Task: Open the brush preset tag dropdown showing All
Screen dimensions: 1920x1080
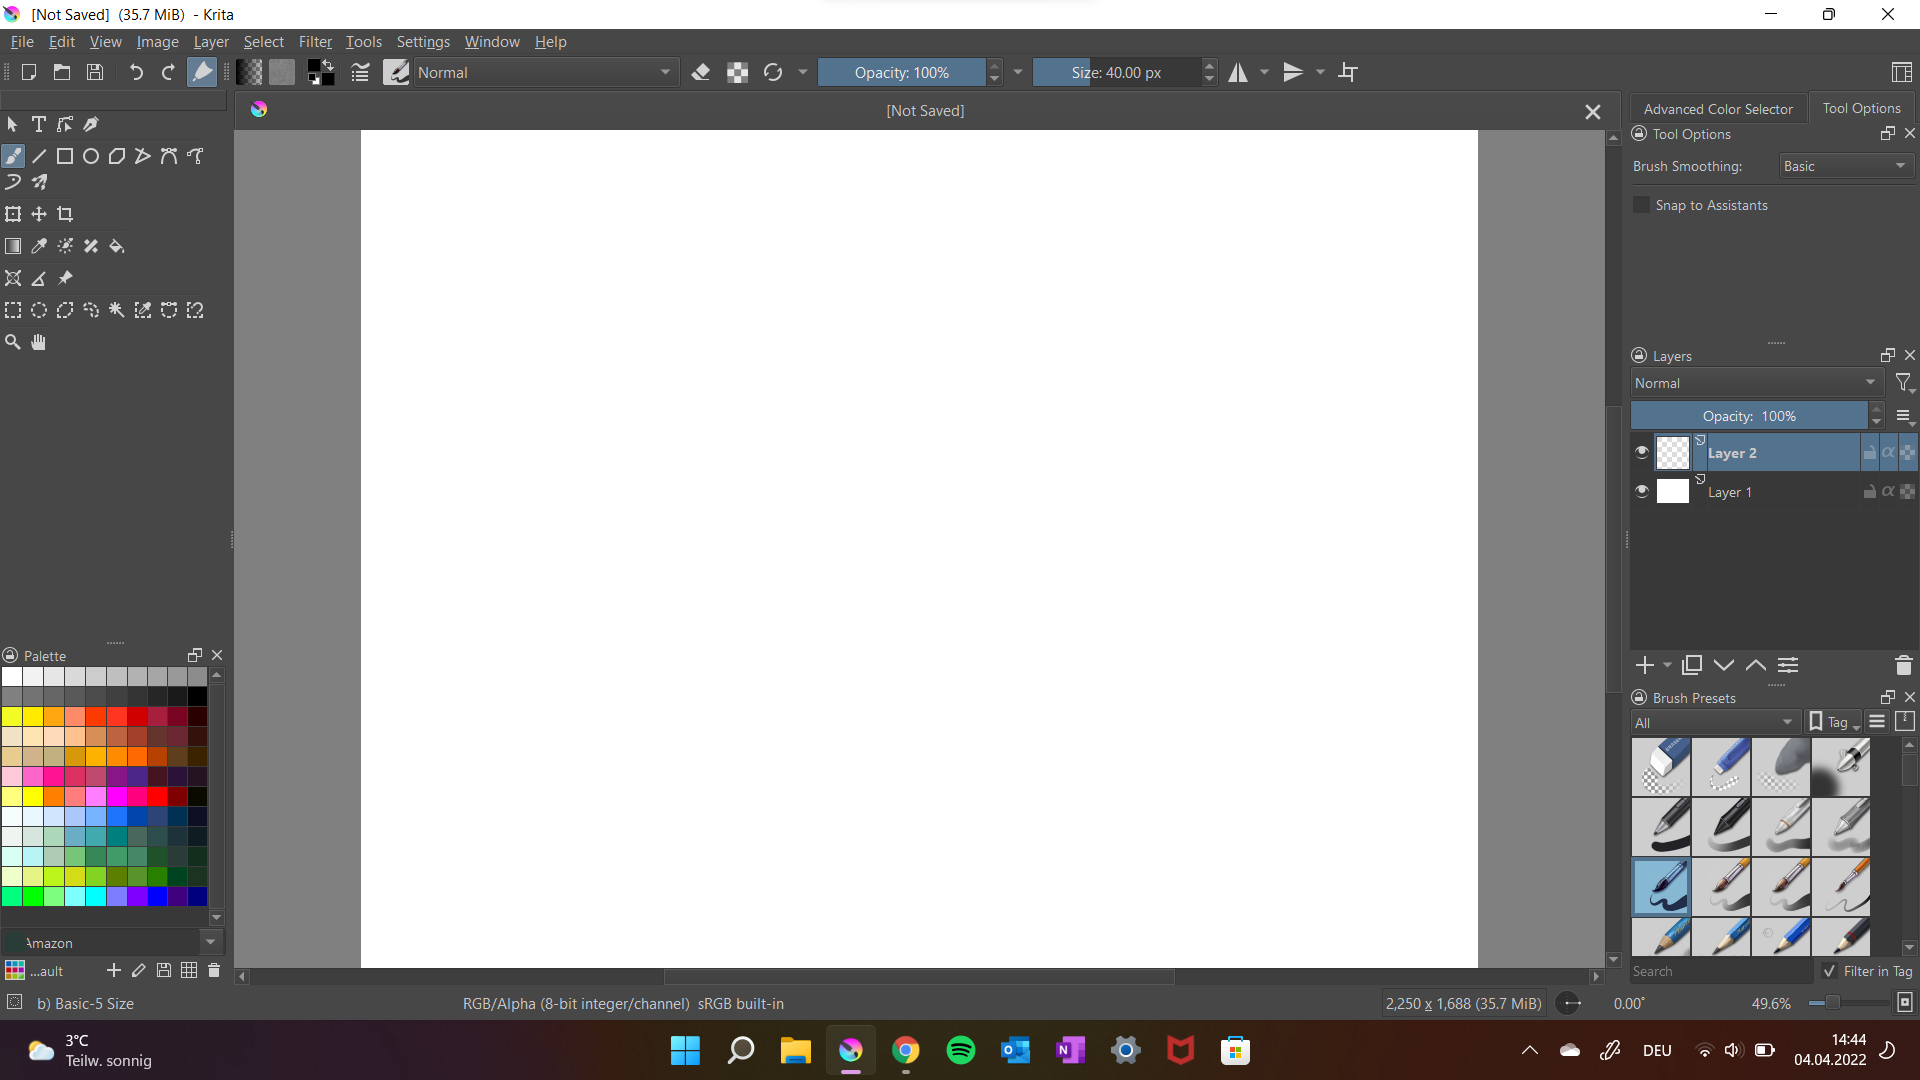Action: (1715, 722)
